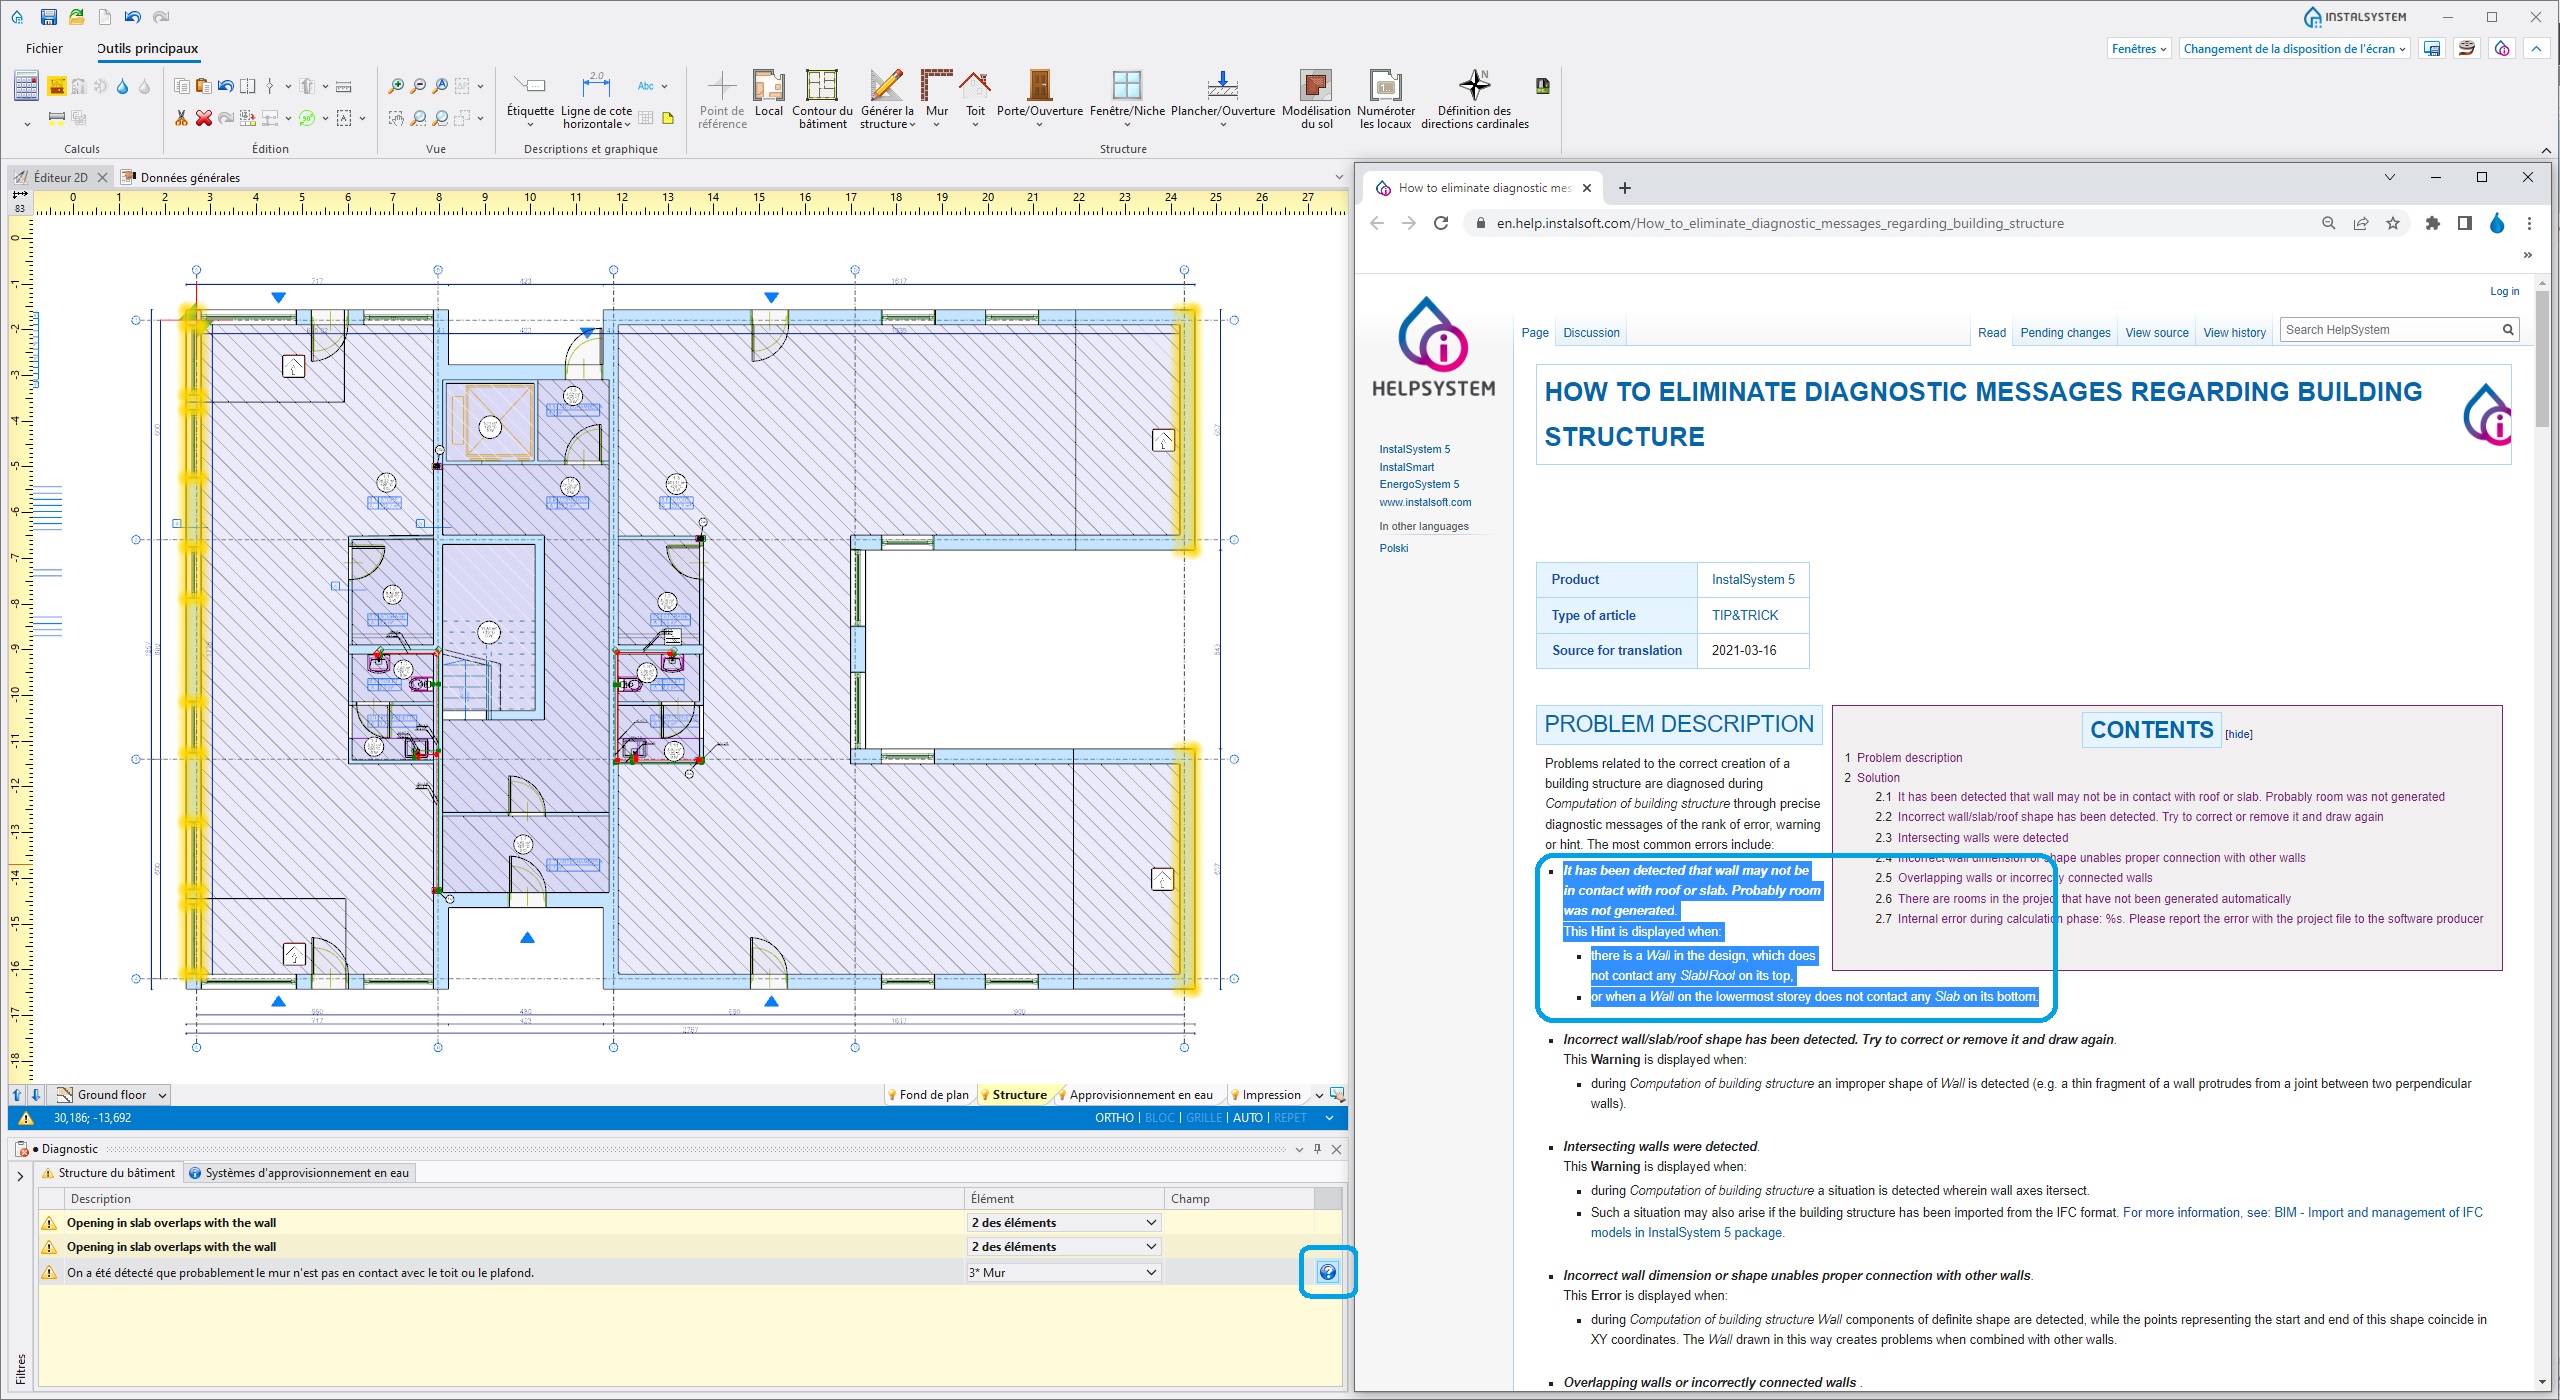
Task: Open Modélisation du sol tool
Action: click(x=1316, y=100)
